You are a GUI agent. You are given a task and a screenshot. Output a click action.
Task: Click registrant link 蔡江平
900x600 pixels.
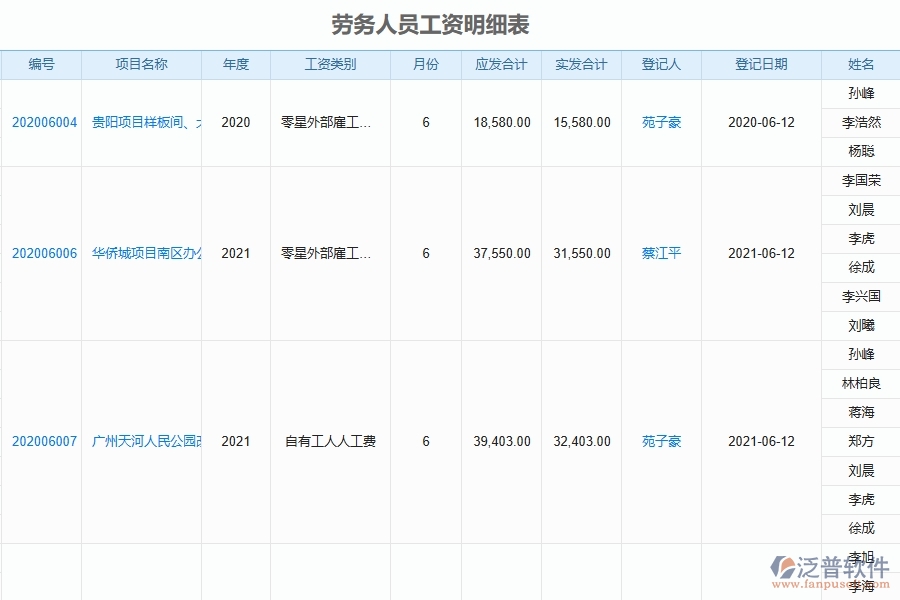coord(660,253)
